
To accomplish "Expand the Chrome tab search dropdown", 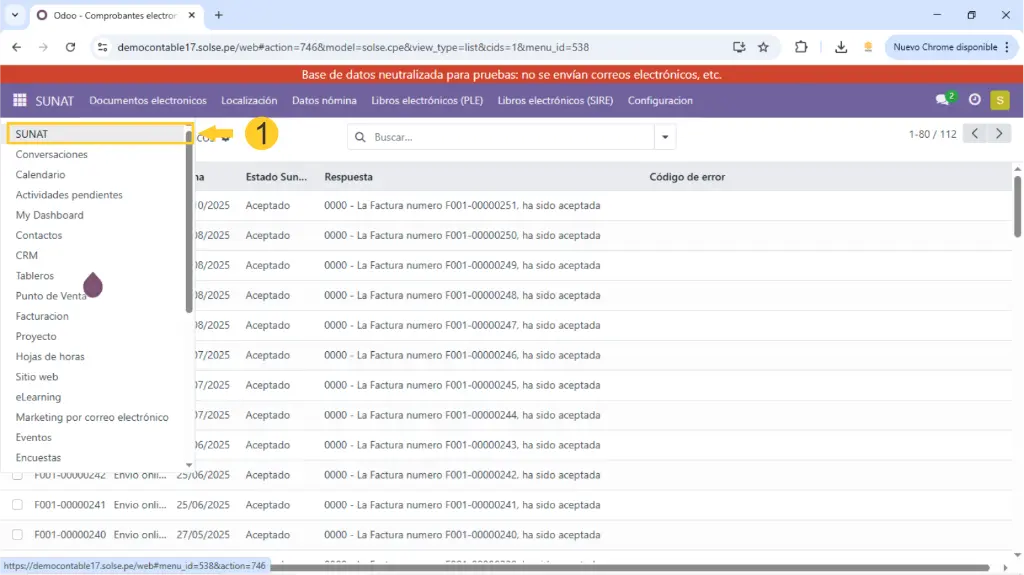I will (x=14, y=15).
